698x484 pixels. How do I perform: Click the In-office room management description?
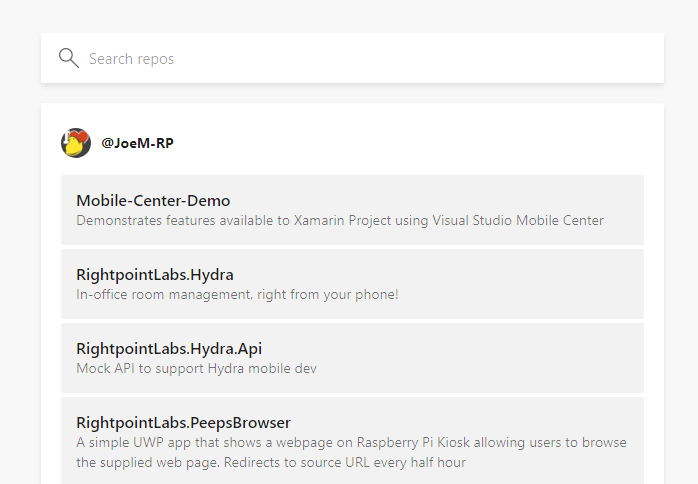(x=237, y=294)
